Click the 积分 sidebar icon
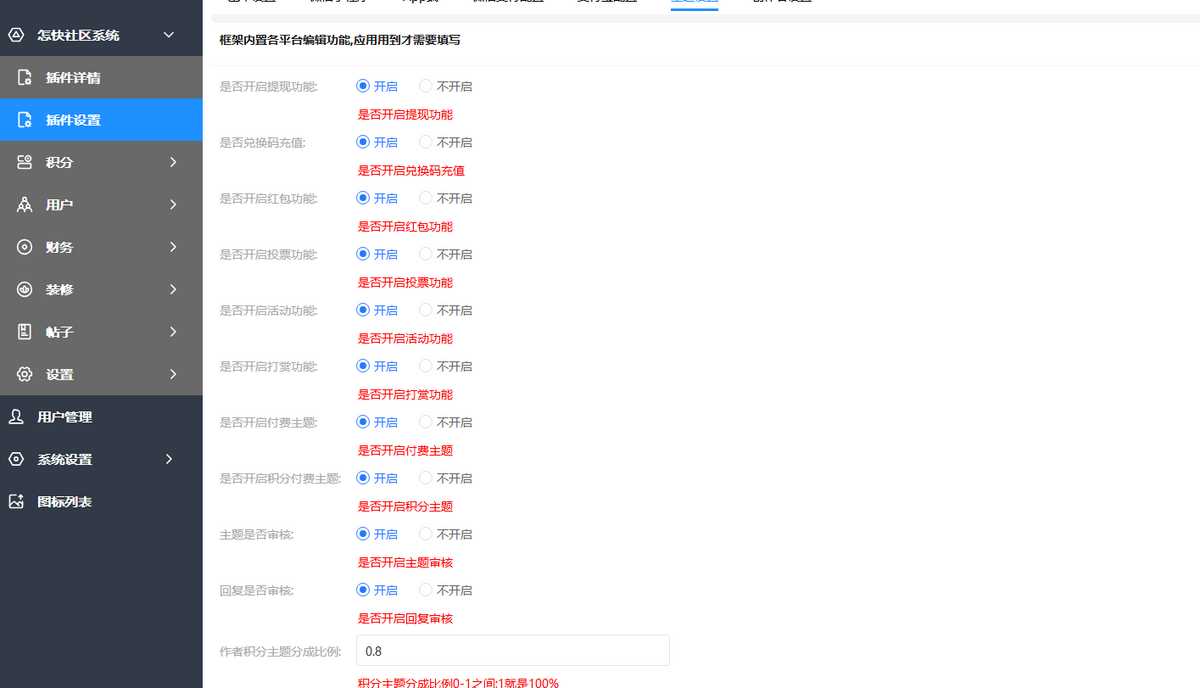 coord(25,162)
